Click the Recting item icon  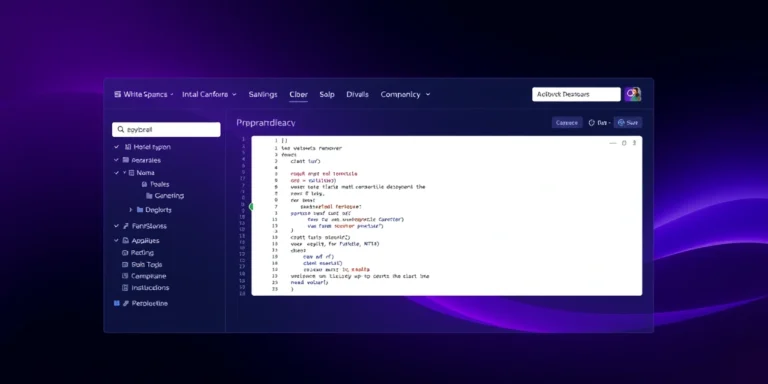click(125, 253)
